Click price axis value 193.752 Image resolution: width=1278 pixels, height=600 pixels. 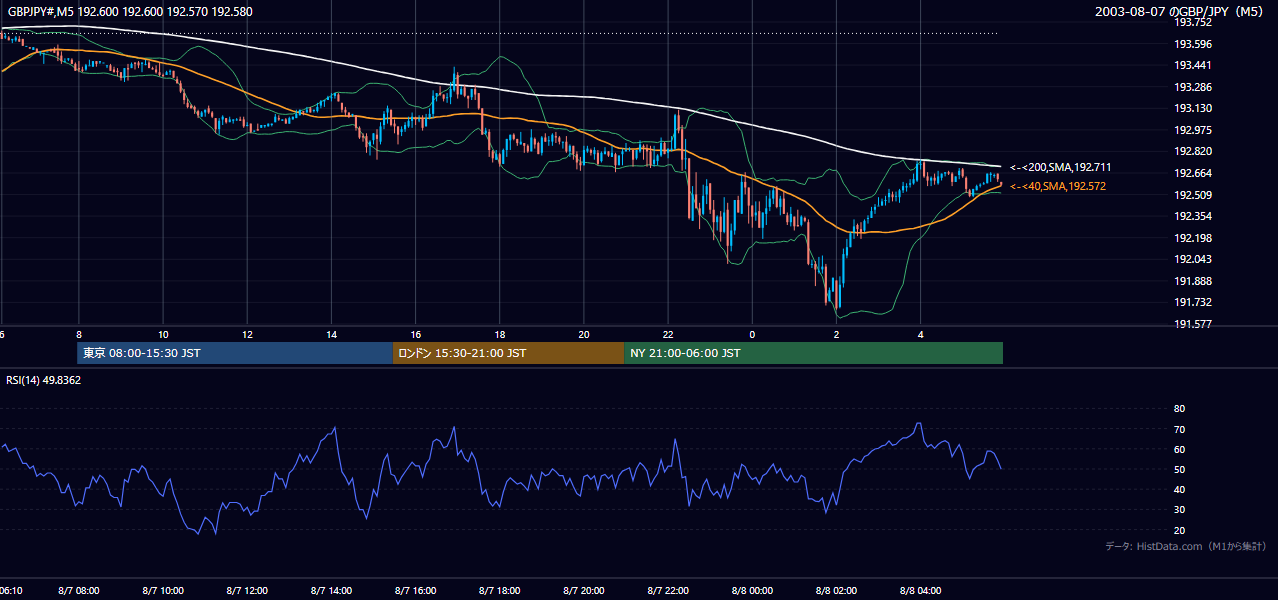click(x=1192, y=22)
